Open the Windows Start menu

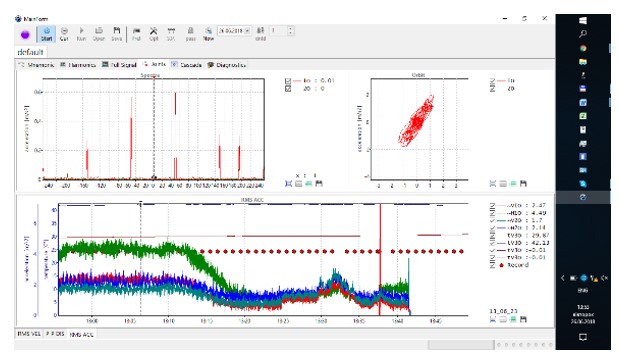(583, 21)
